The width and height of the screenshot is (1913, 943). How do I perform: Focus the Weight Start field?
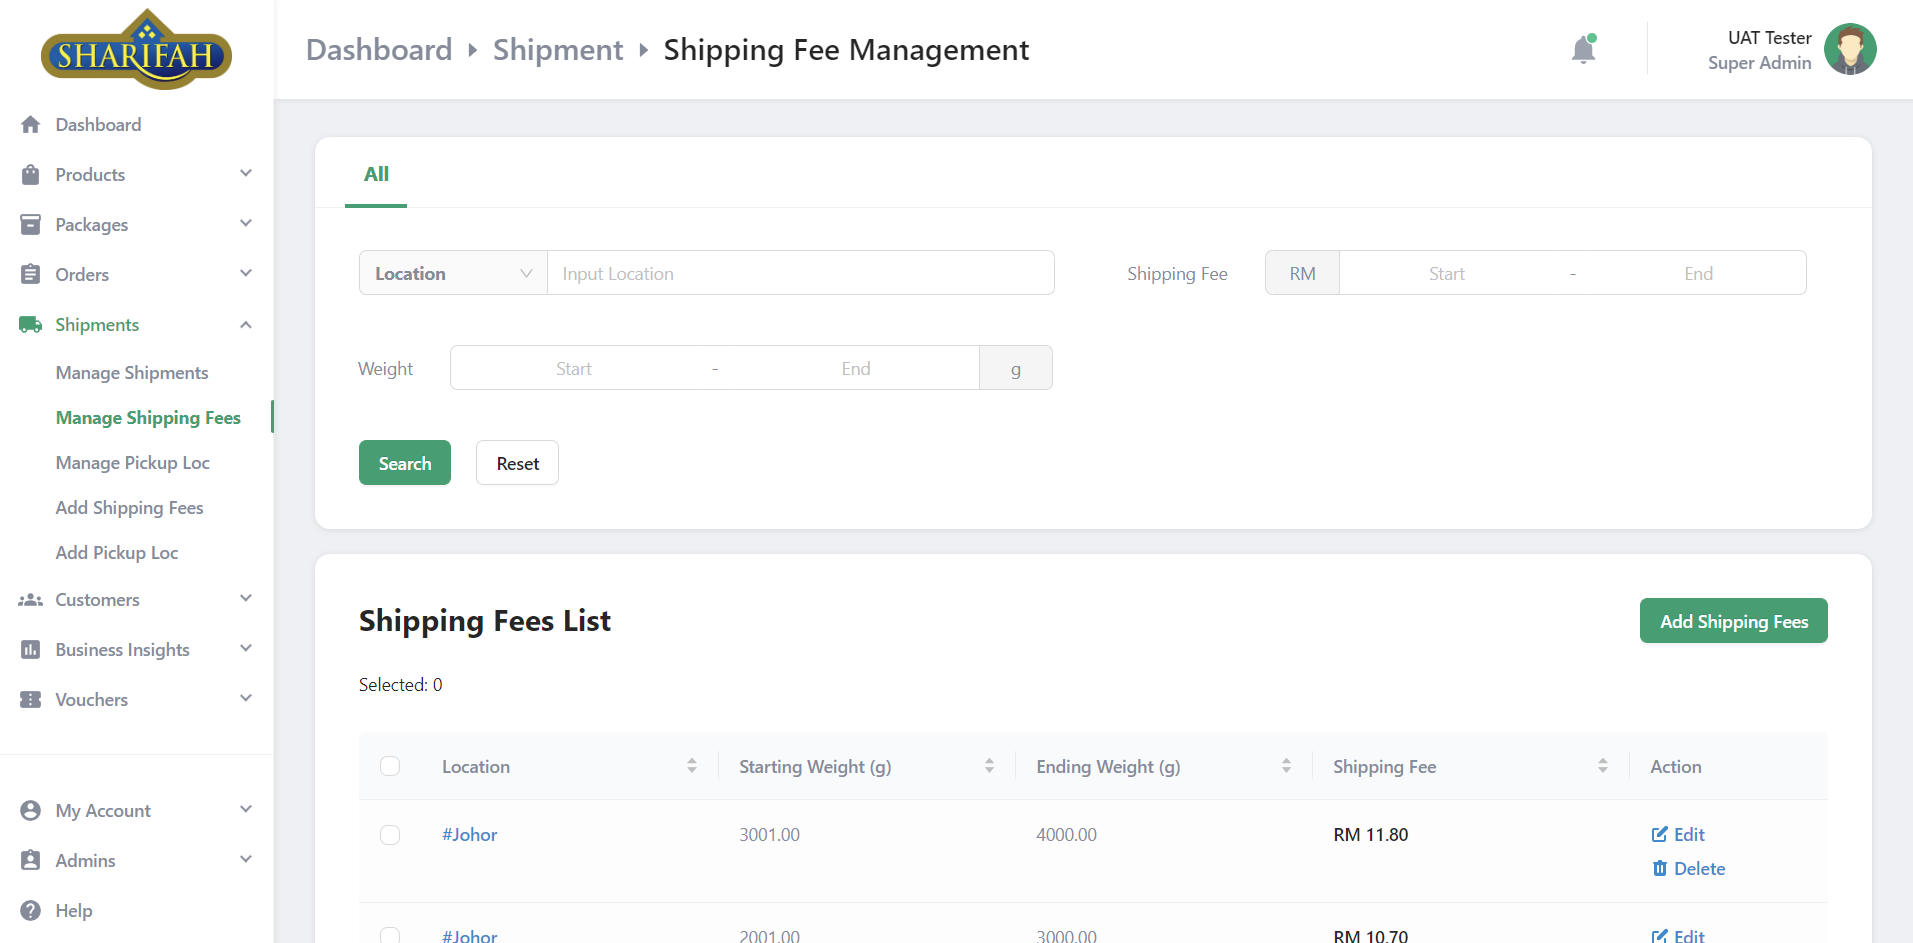pyautogui.click(x=574, y=368)
